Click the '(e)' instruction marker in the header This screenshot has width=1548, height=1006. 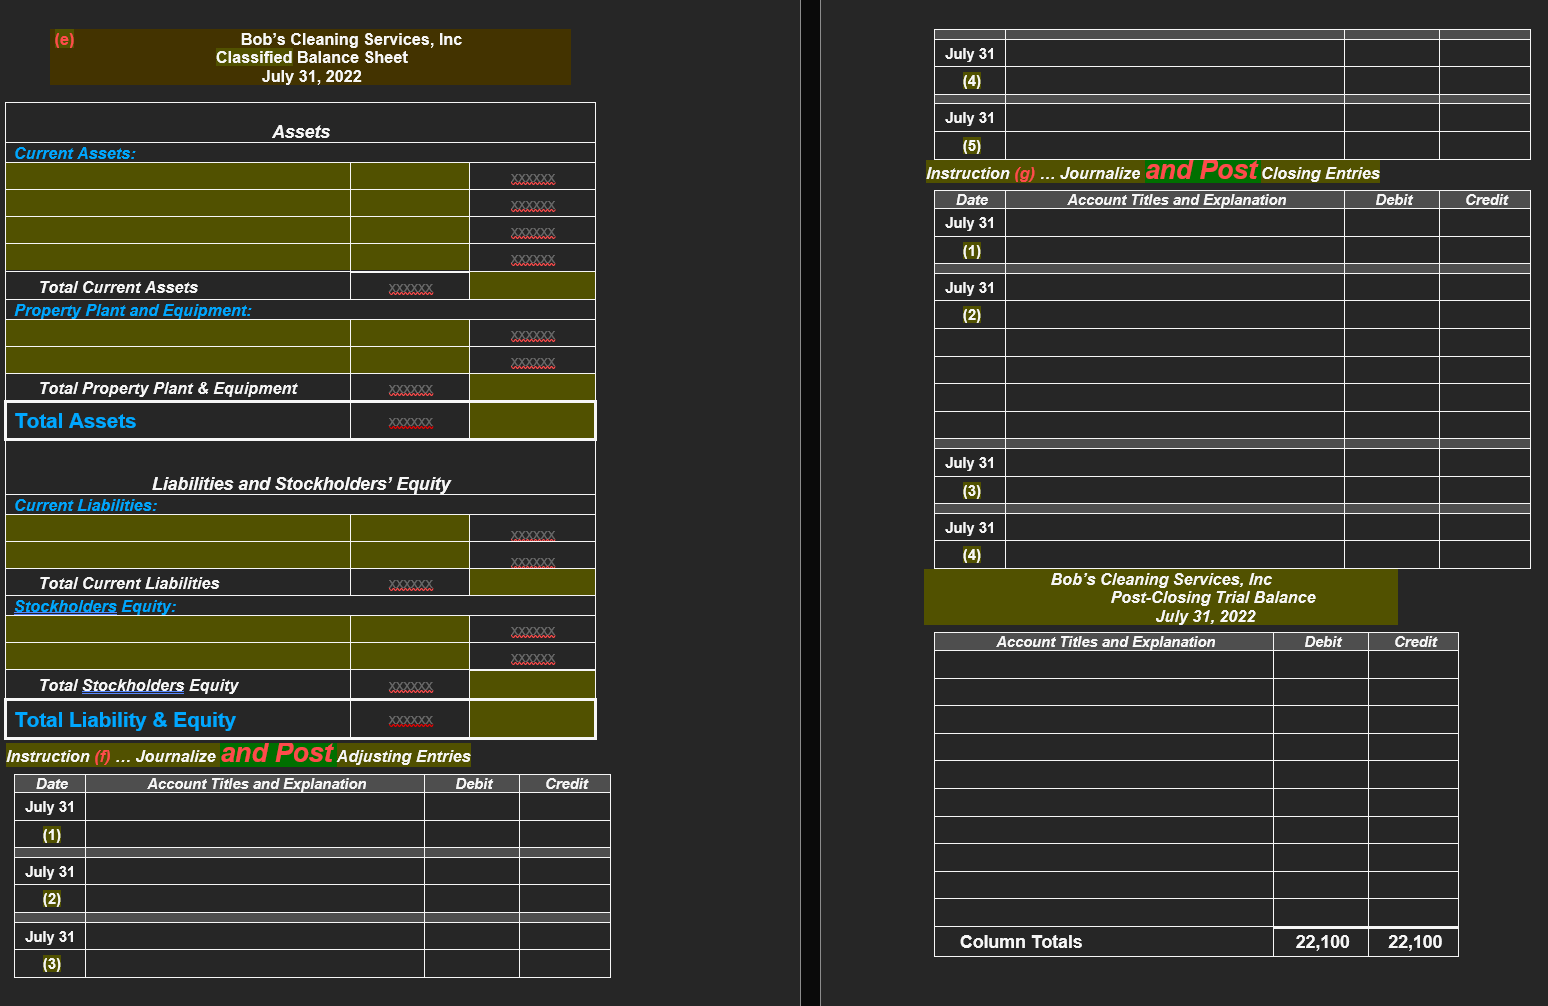click(64, 39)
